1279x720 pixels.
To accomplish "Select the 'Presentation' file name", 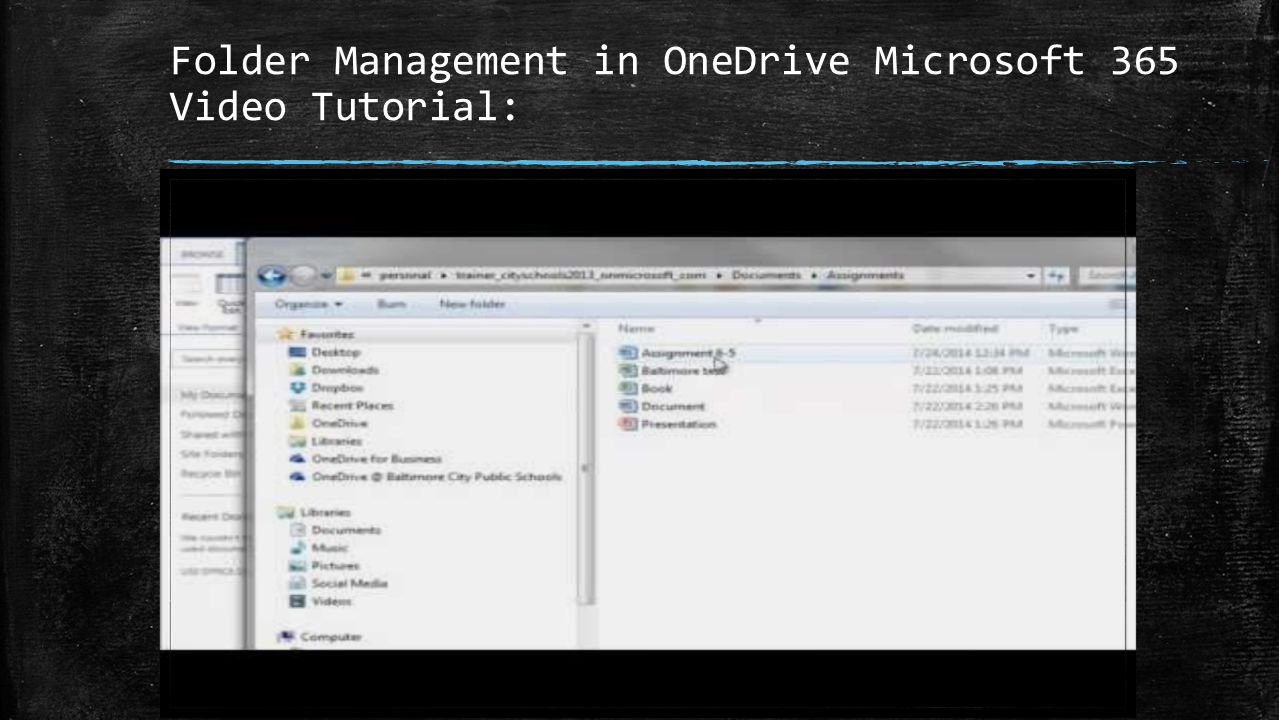I will coord(679,424).
